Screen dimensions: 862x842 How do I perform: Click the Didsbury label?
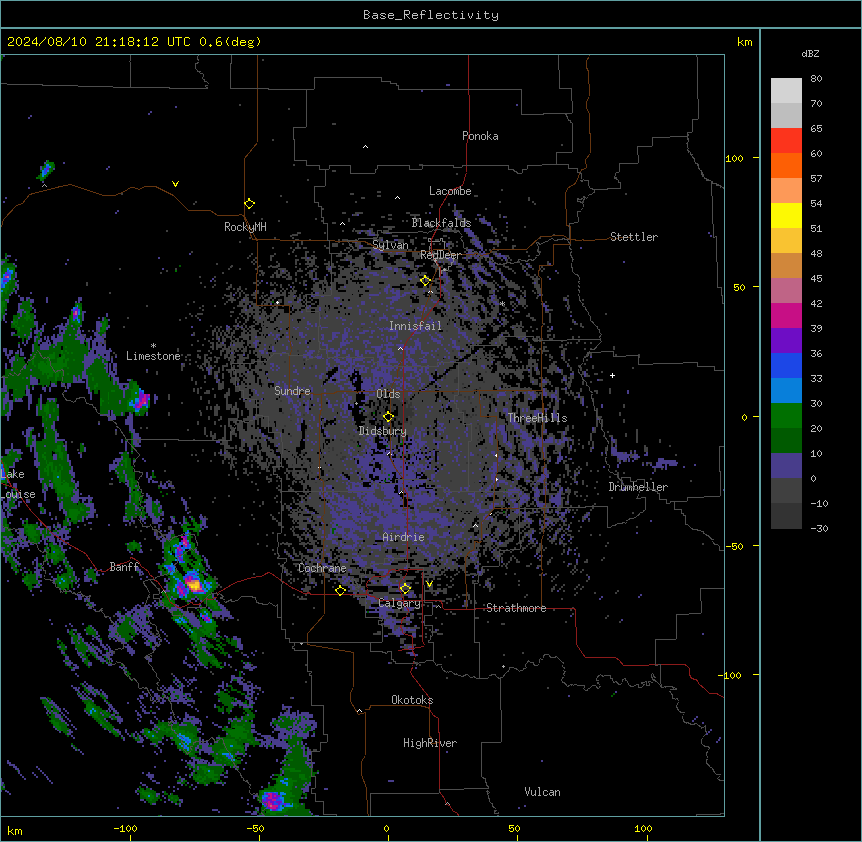point(383,431)
